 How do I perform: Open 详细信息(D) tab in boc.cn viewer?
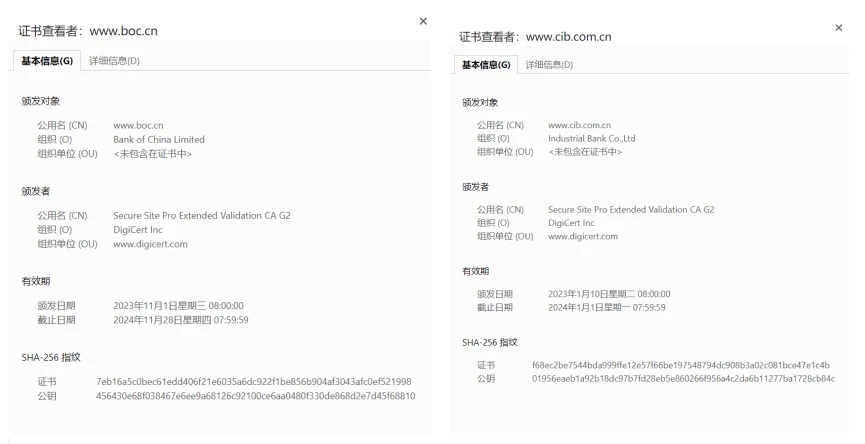114,61
